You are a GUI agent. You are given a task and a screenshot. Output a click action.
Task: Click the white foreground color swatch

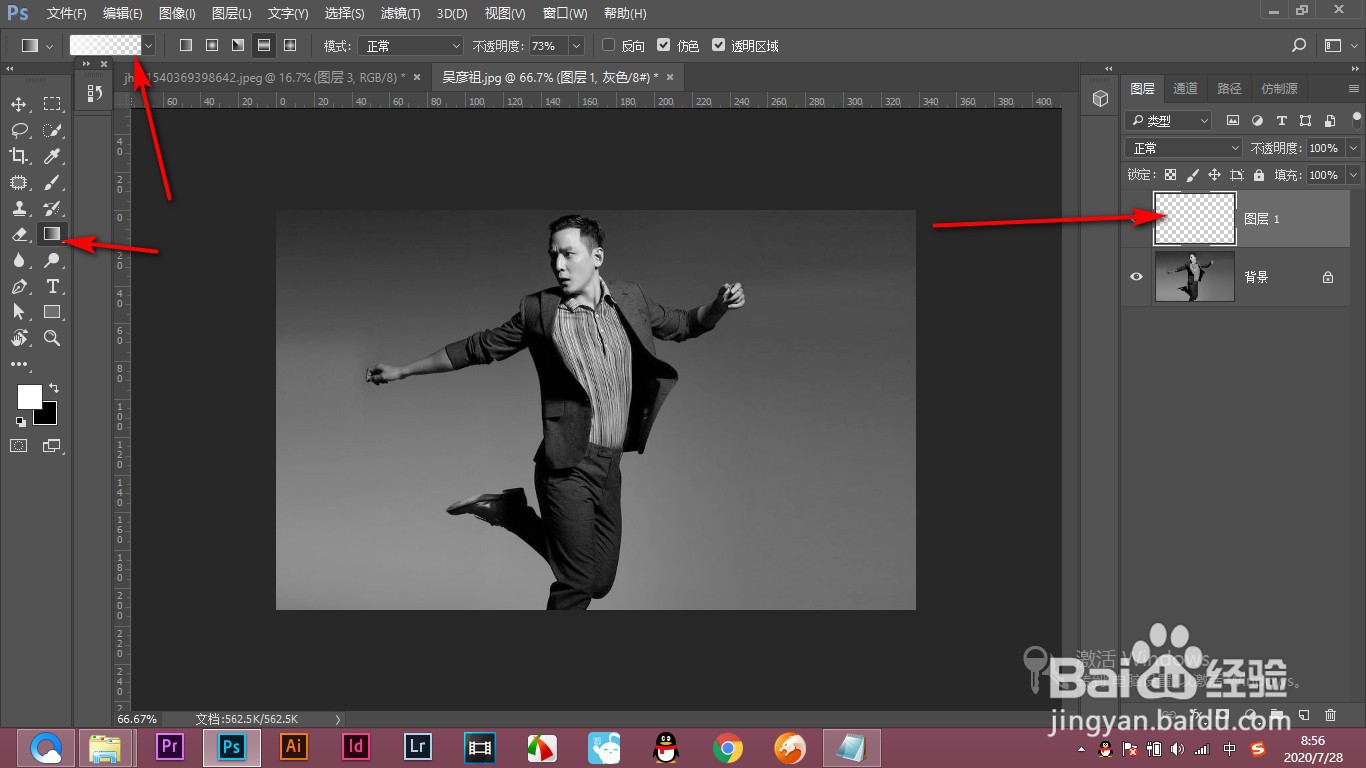(29, 396)
